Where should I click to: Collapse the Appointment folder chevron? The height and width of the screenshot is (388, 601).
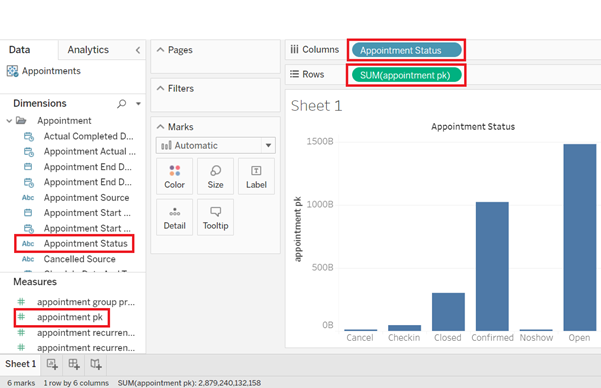(x=9, y=121)
